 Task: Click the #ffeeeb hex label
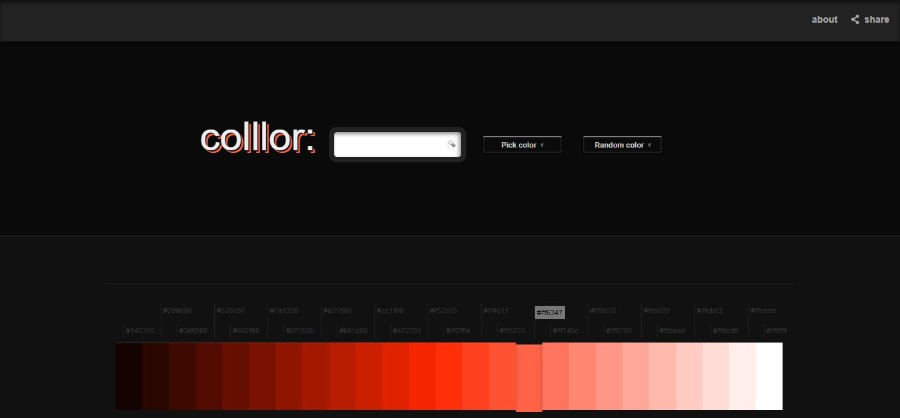tap(762, 311)
